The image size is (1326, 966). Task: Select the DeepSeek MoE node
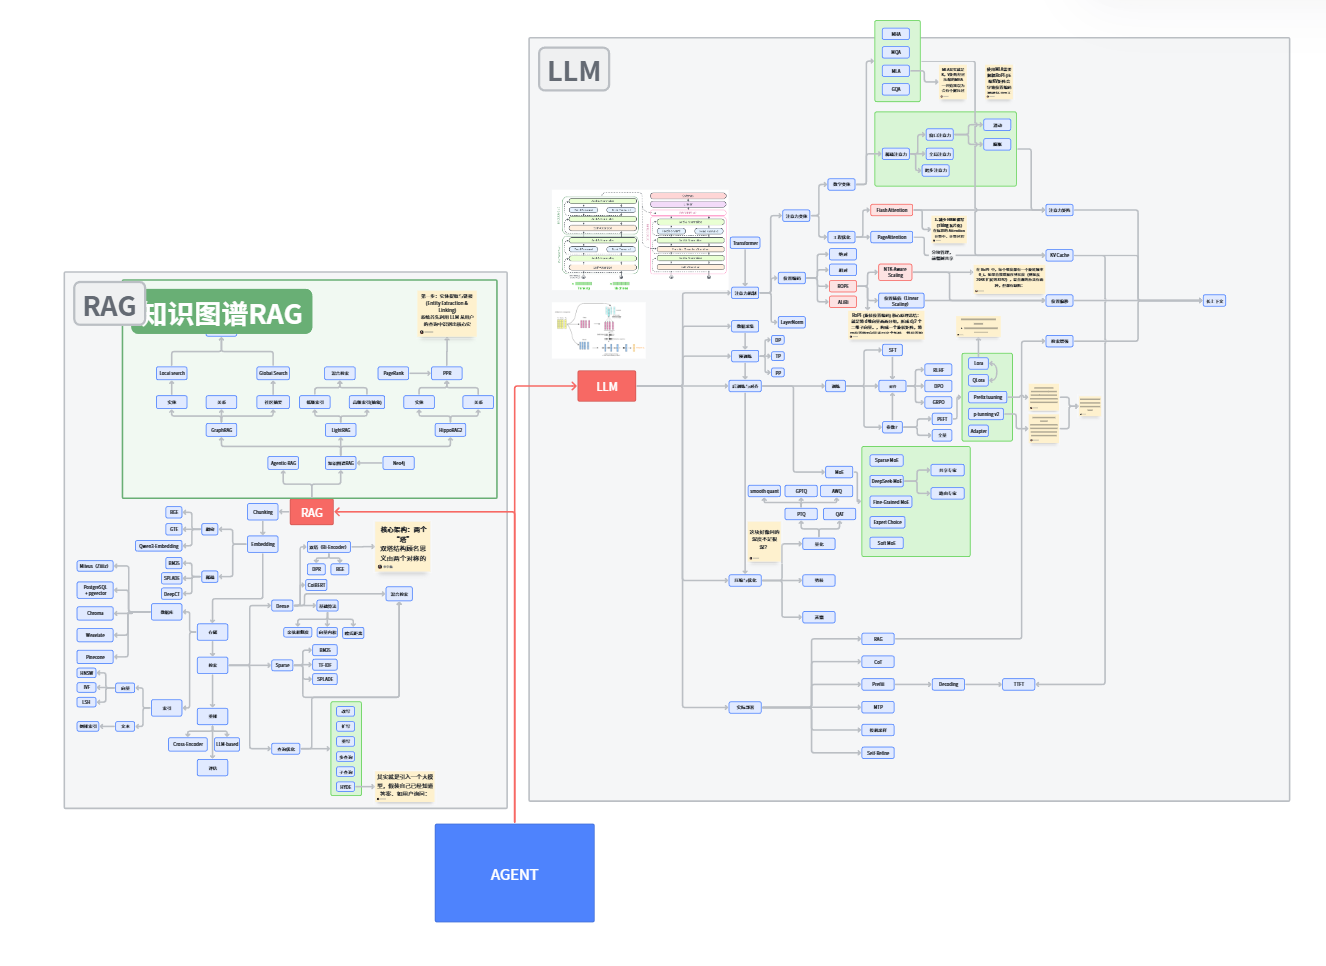pyautogui.click(x=886, y=481)
